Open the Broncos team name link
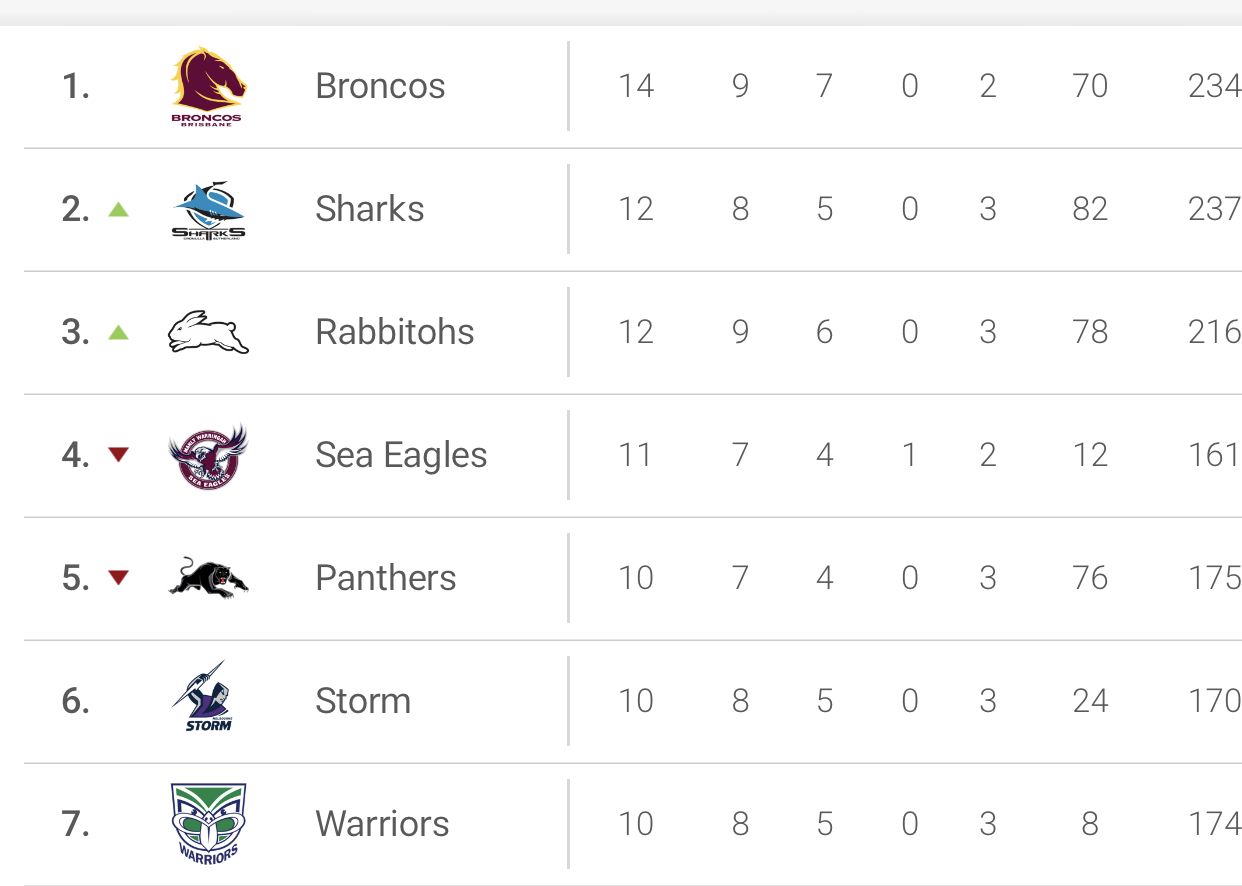Viewport: 1242px width, 886px height. point(380,86)
